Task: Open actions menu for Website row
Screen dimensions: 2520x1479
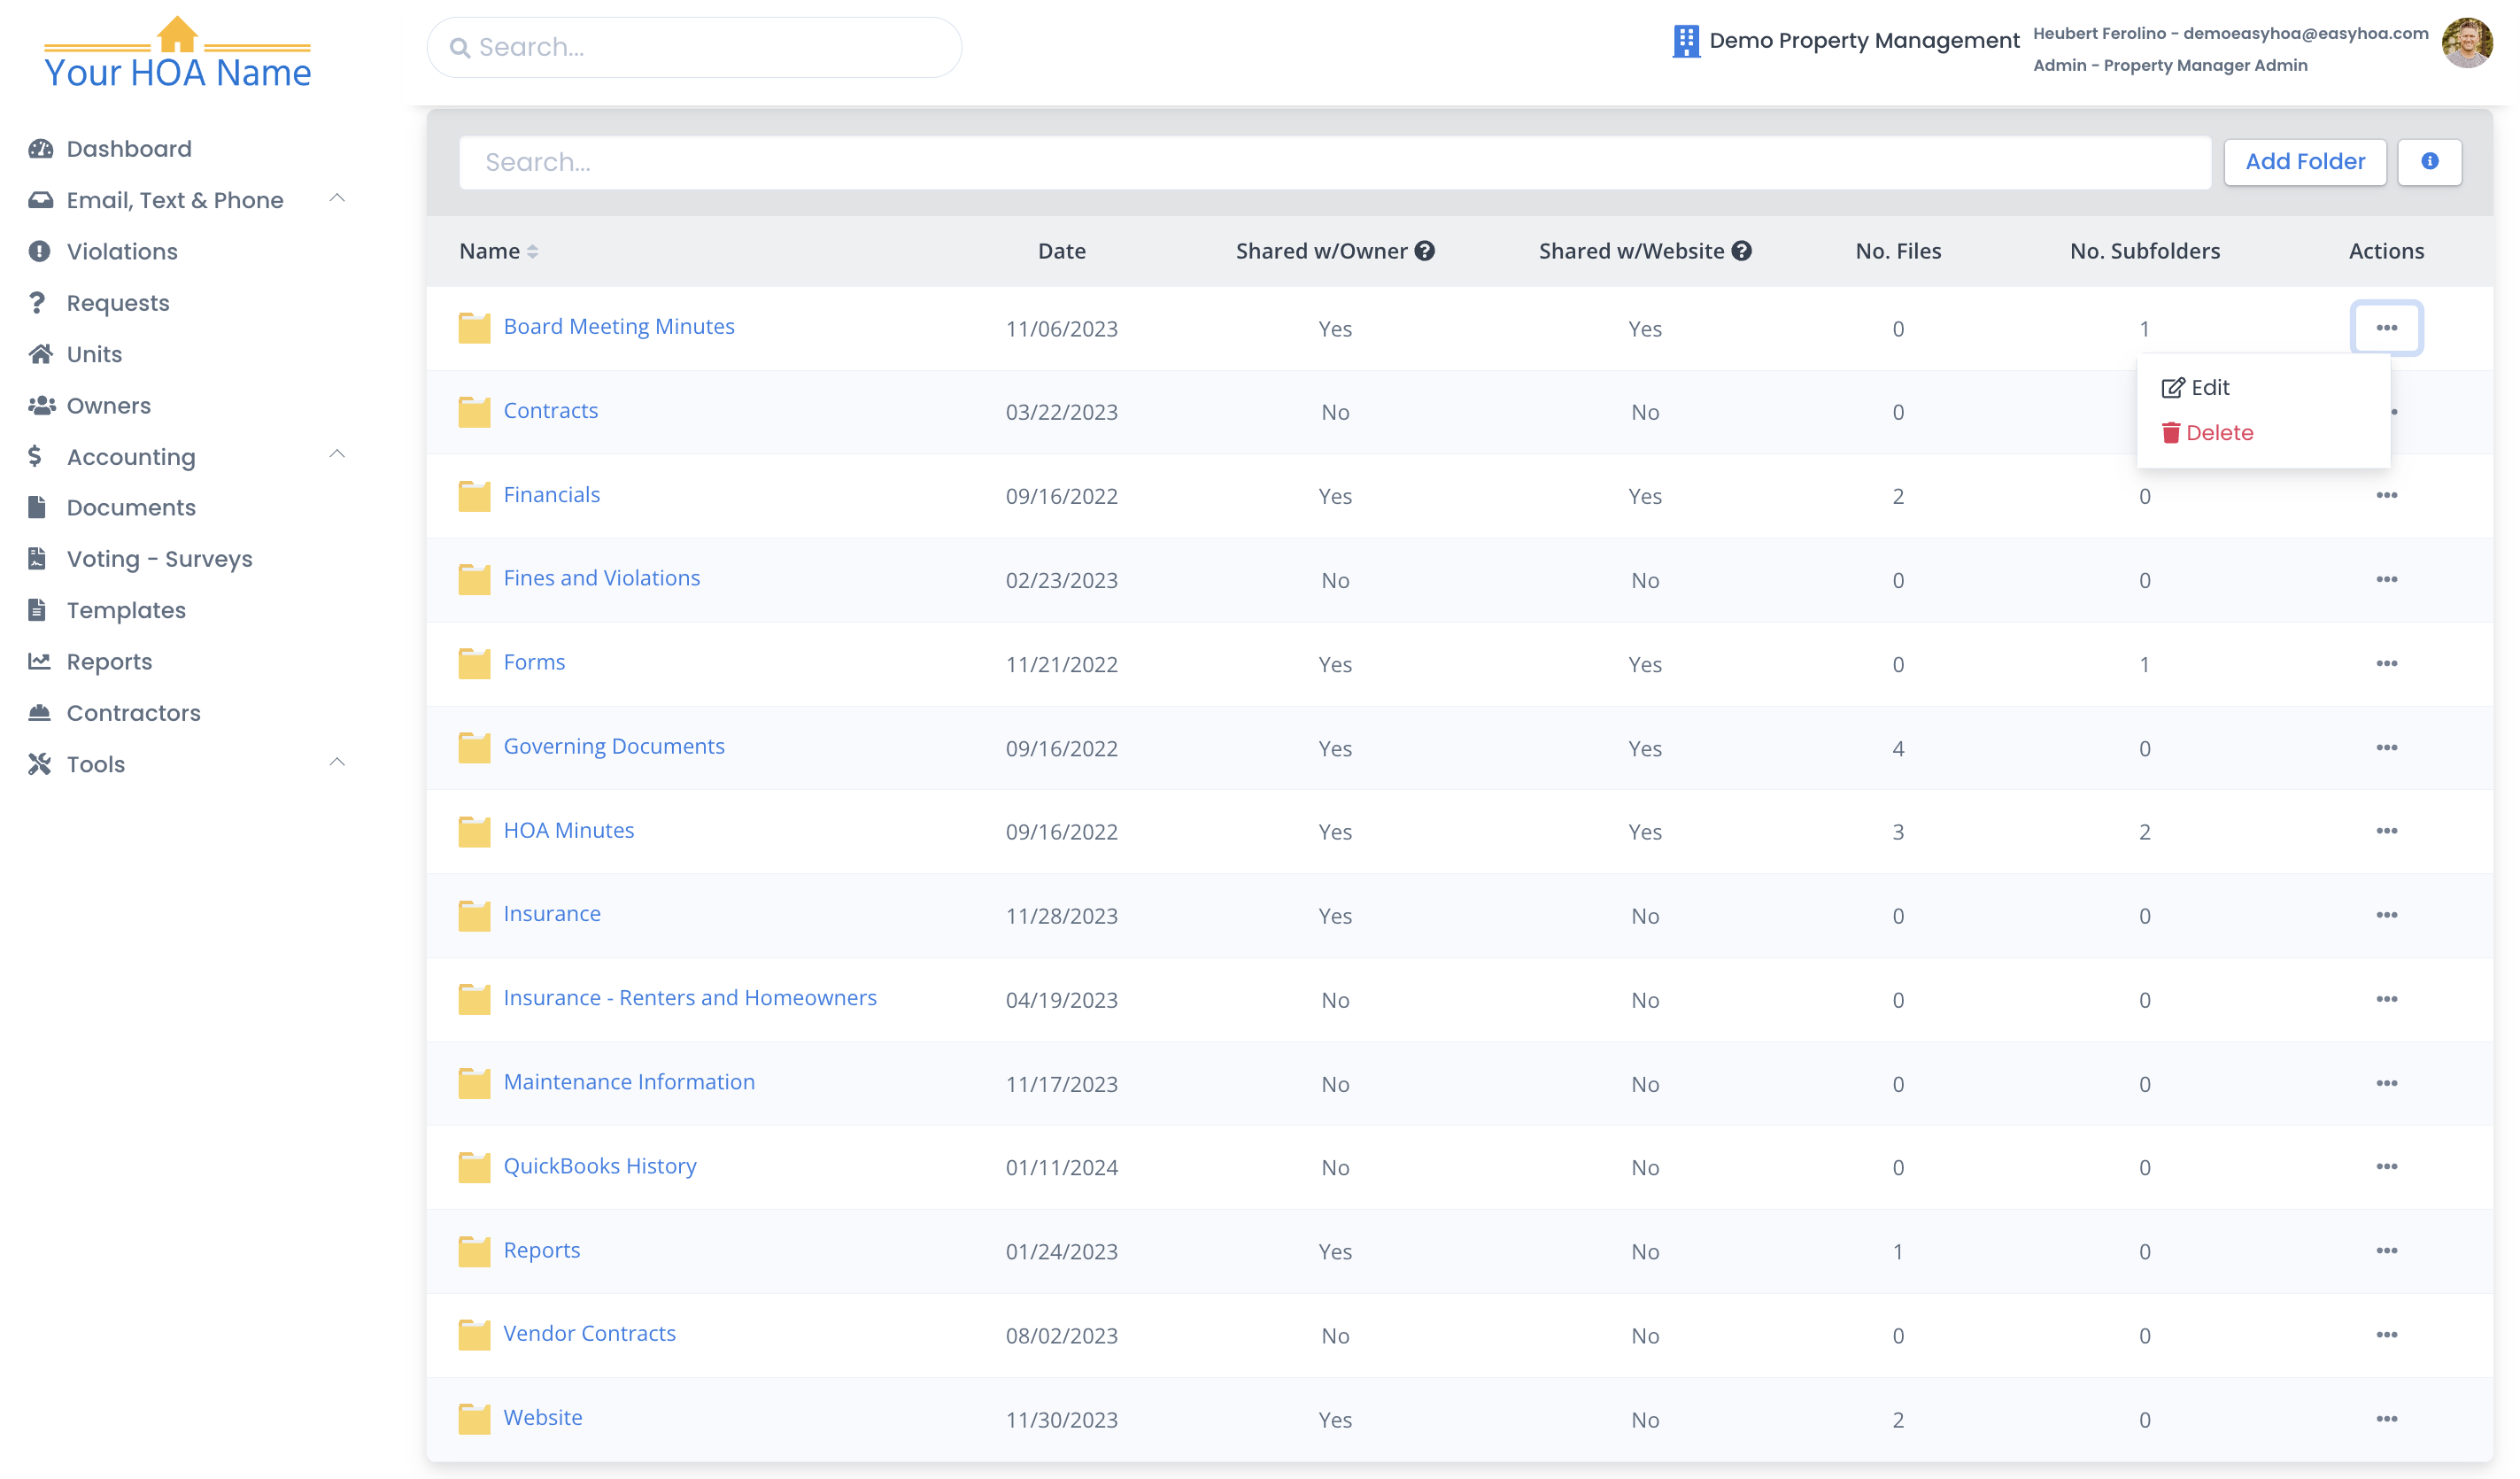Action: pos(2386,1419)
